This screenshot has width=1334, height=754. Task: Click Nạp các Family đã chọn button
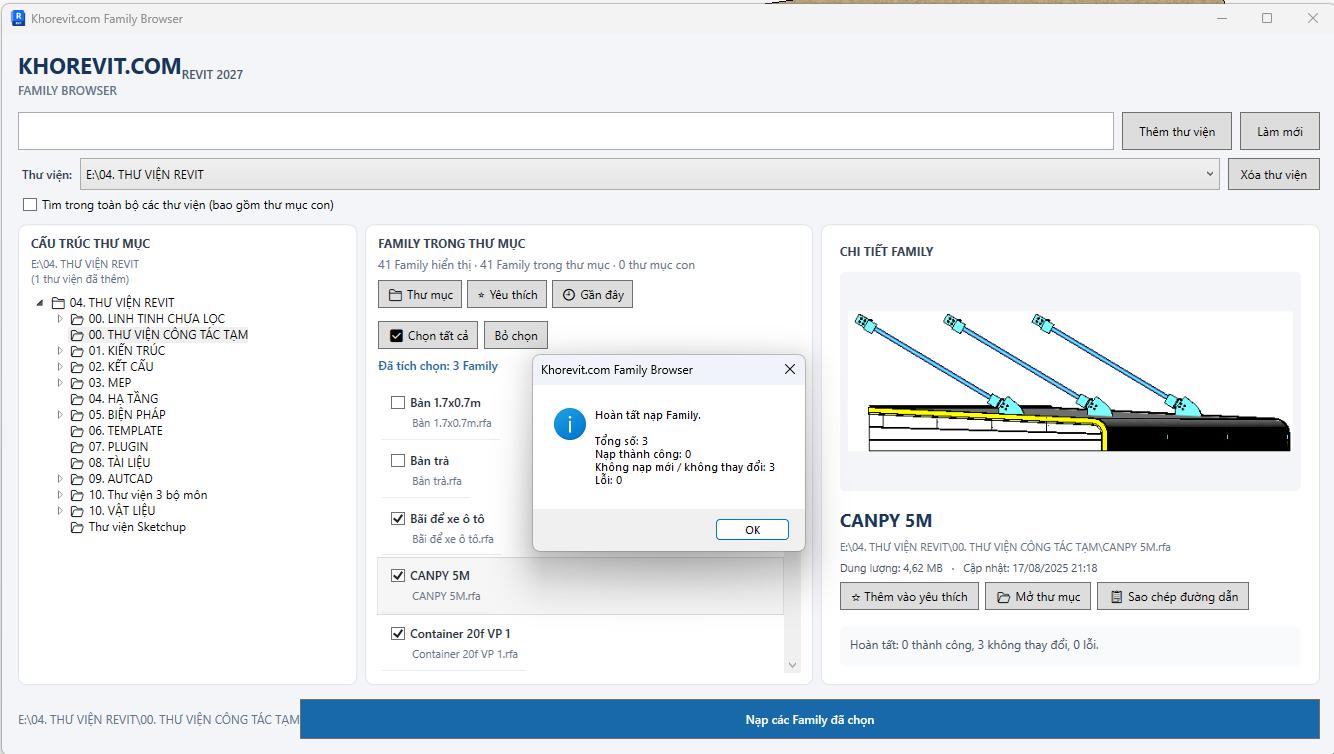[809, 720]
